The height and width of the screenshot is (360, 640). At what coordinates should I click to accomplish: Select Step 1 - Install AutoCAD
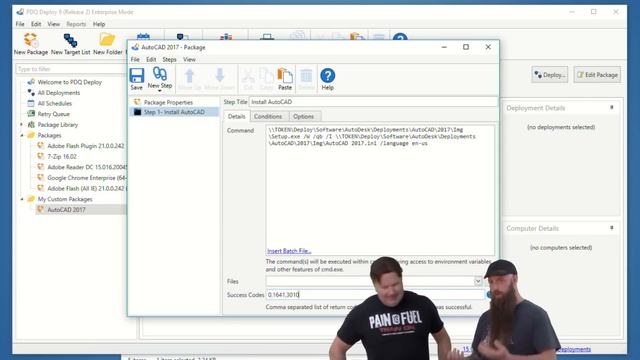point(174,112)
